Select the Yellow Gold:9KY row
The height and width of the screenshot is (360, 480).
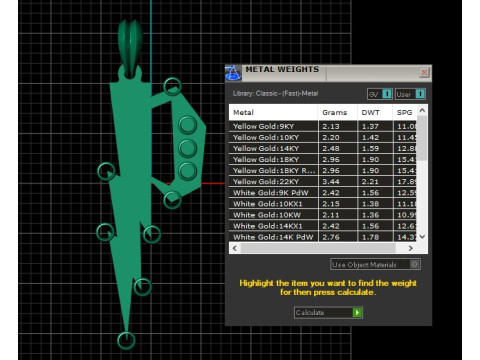coord(323,126)
